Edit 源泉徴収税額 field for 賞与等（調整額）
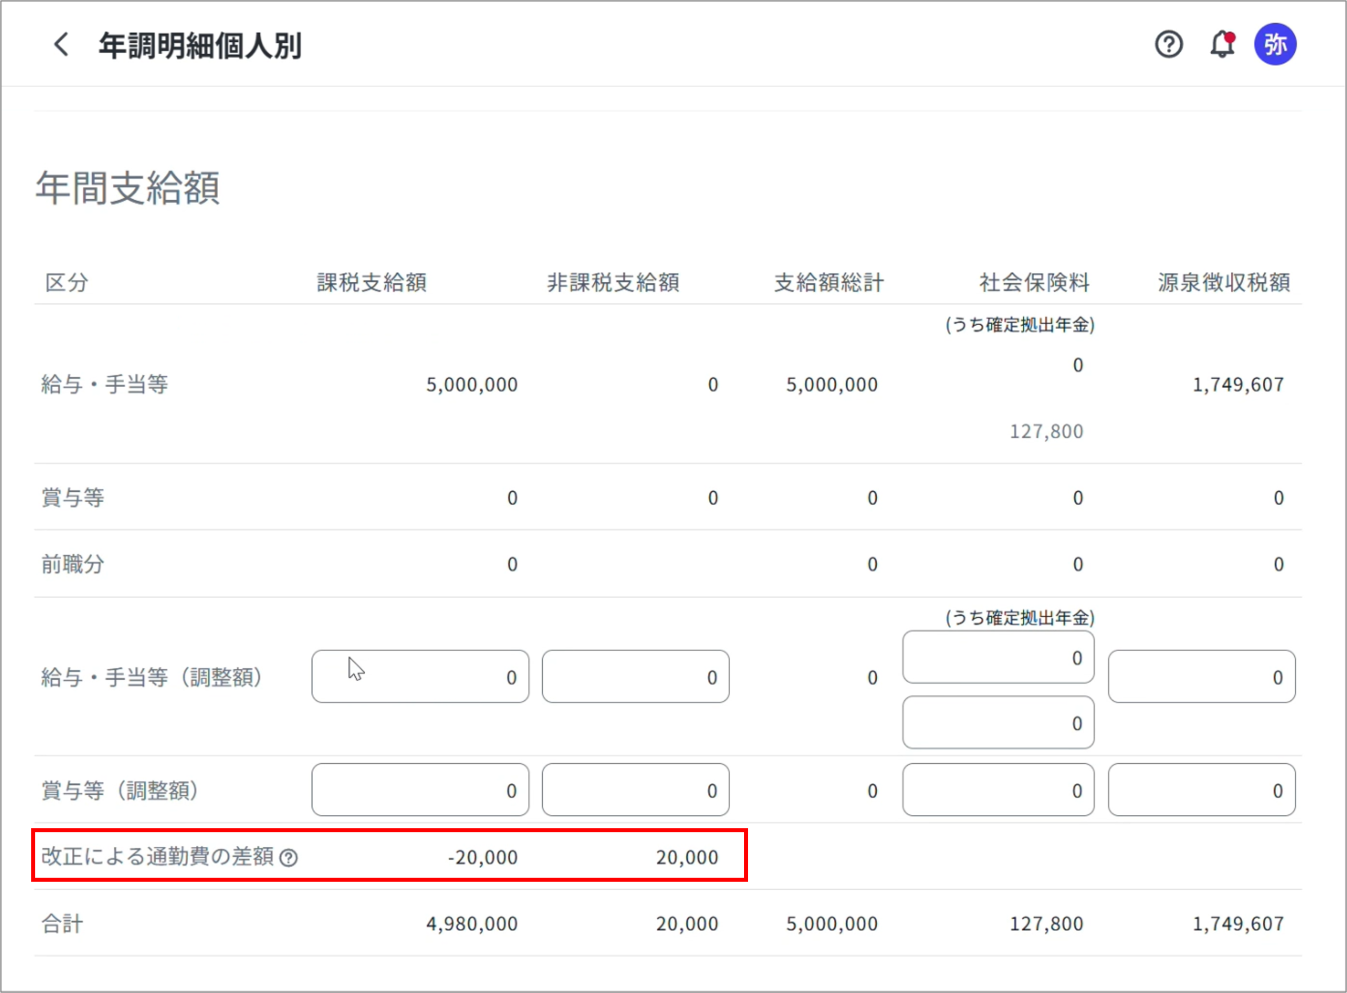The image size is (1347, 993). click(1201, 791)
